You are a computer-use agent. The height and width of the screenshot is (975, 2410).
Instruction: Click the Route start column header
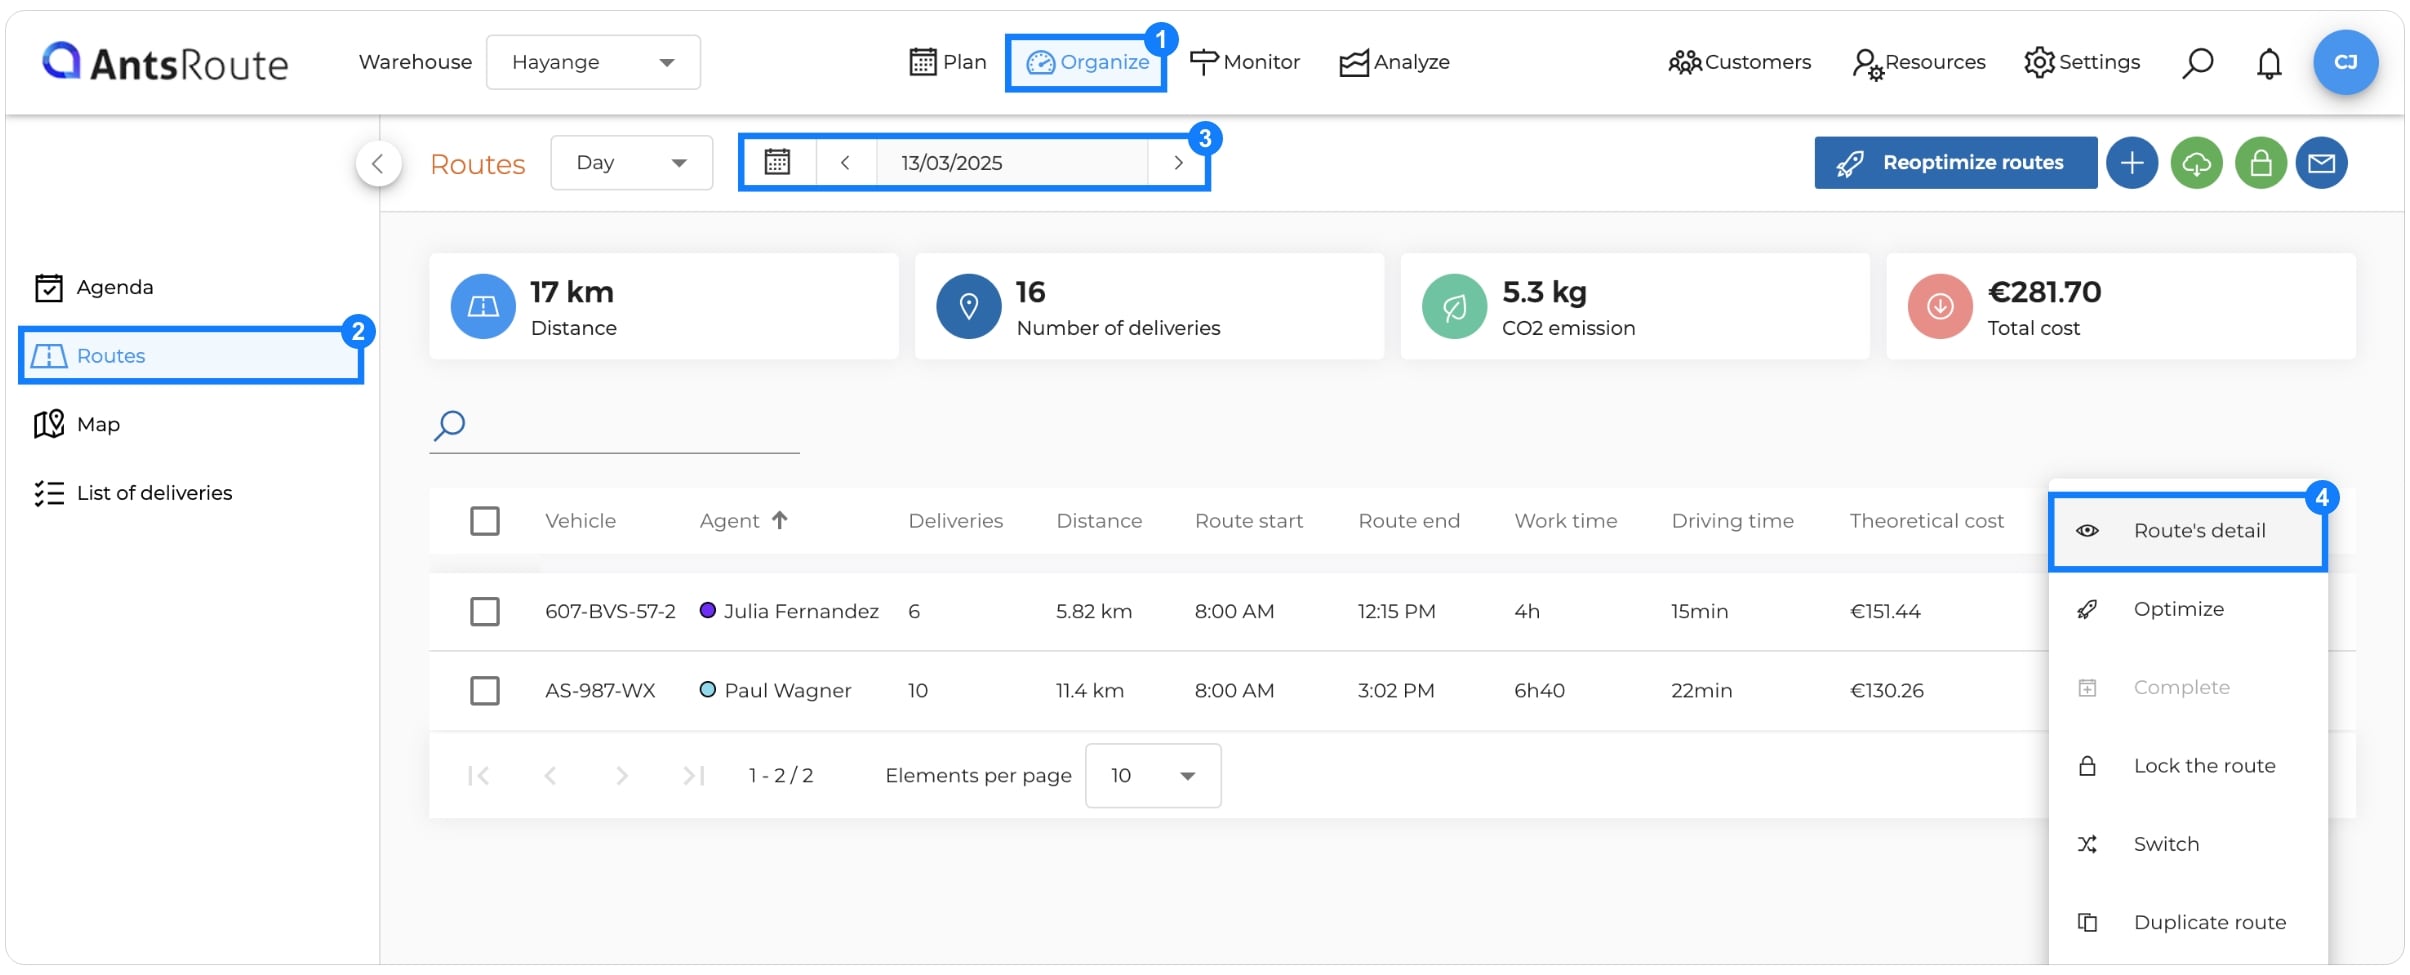coord(1249,521)
